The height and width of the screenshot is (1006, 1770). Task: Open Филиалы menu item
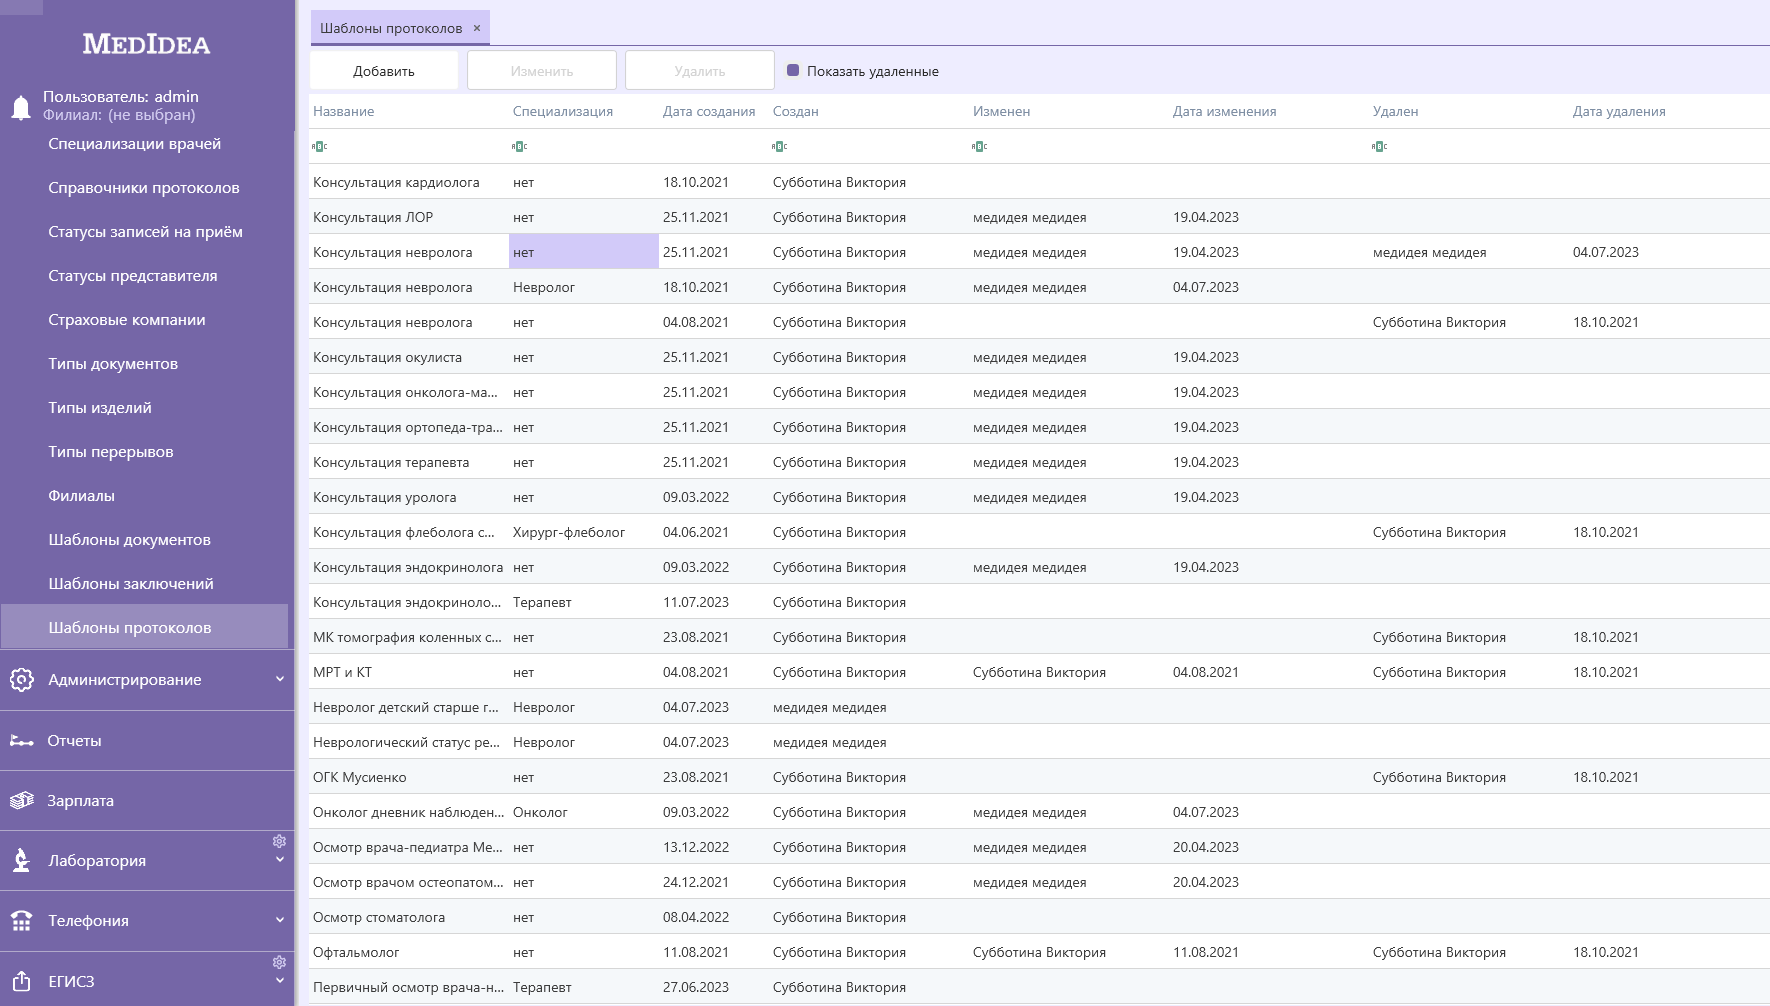coord(82,496)
